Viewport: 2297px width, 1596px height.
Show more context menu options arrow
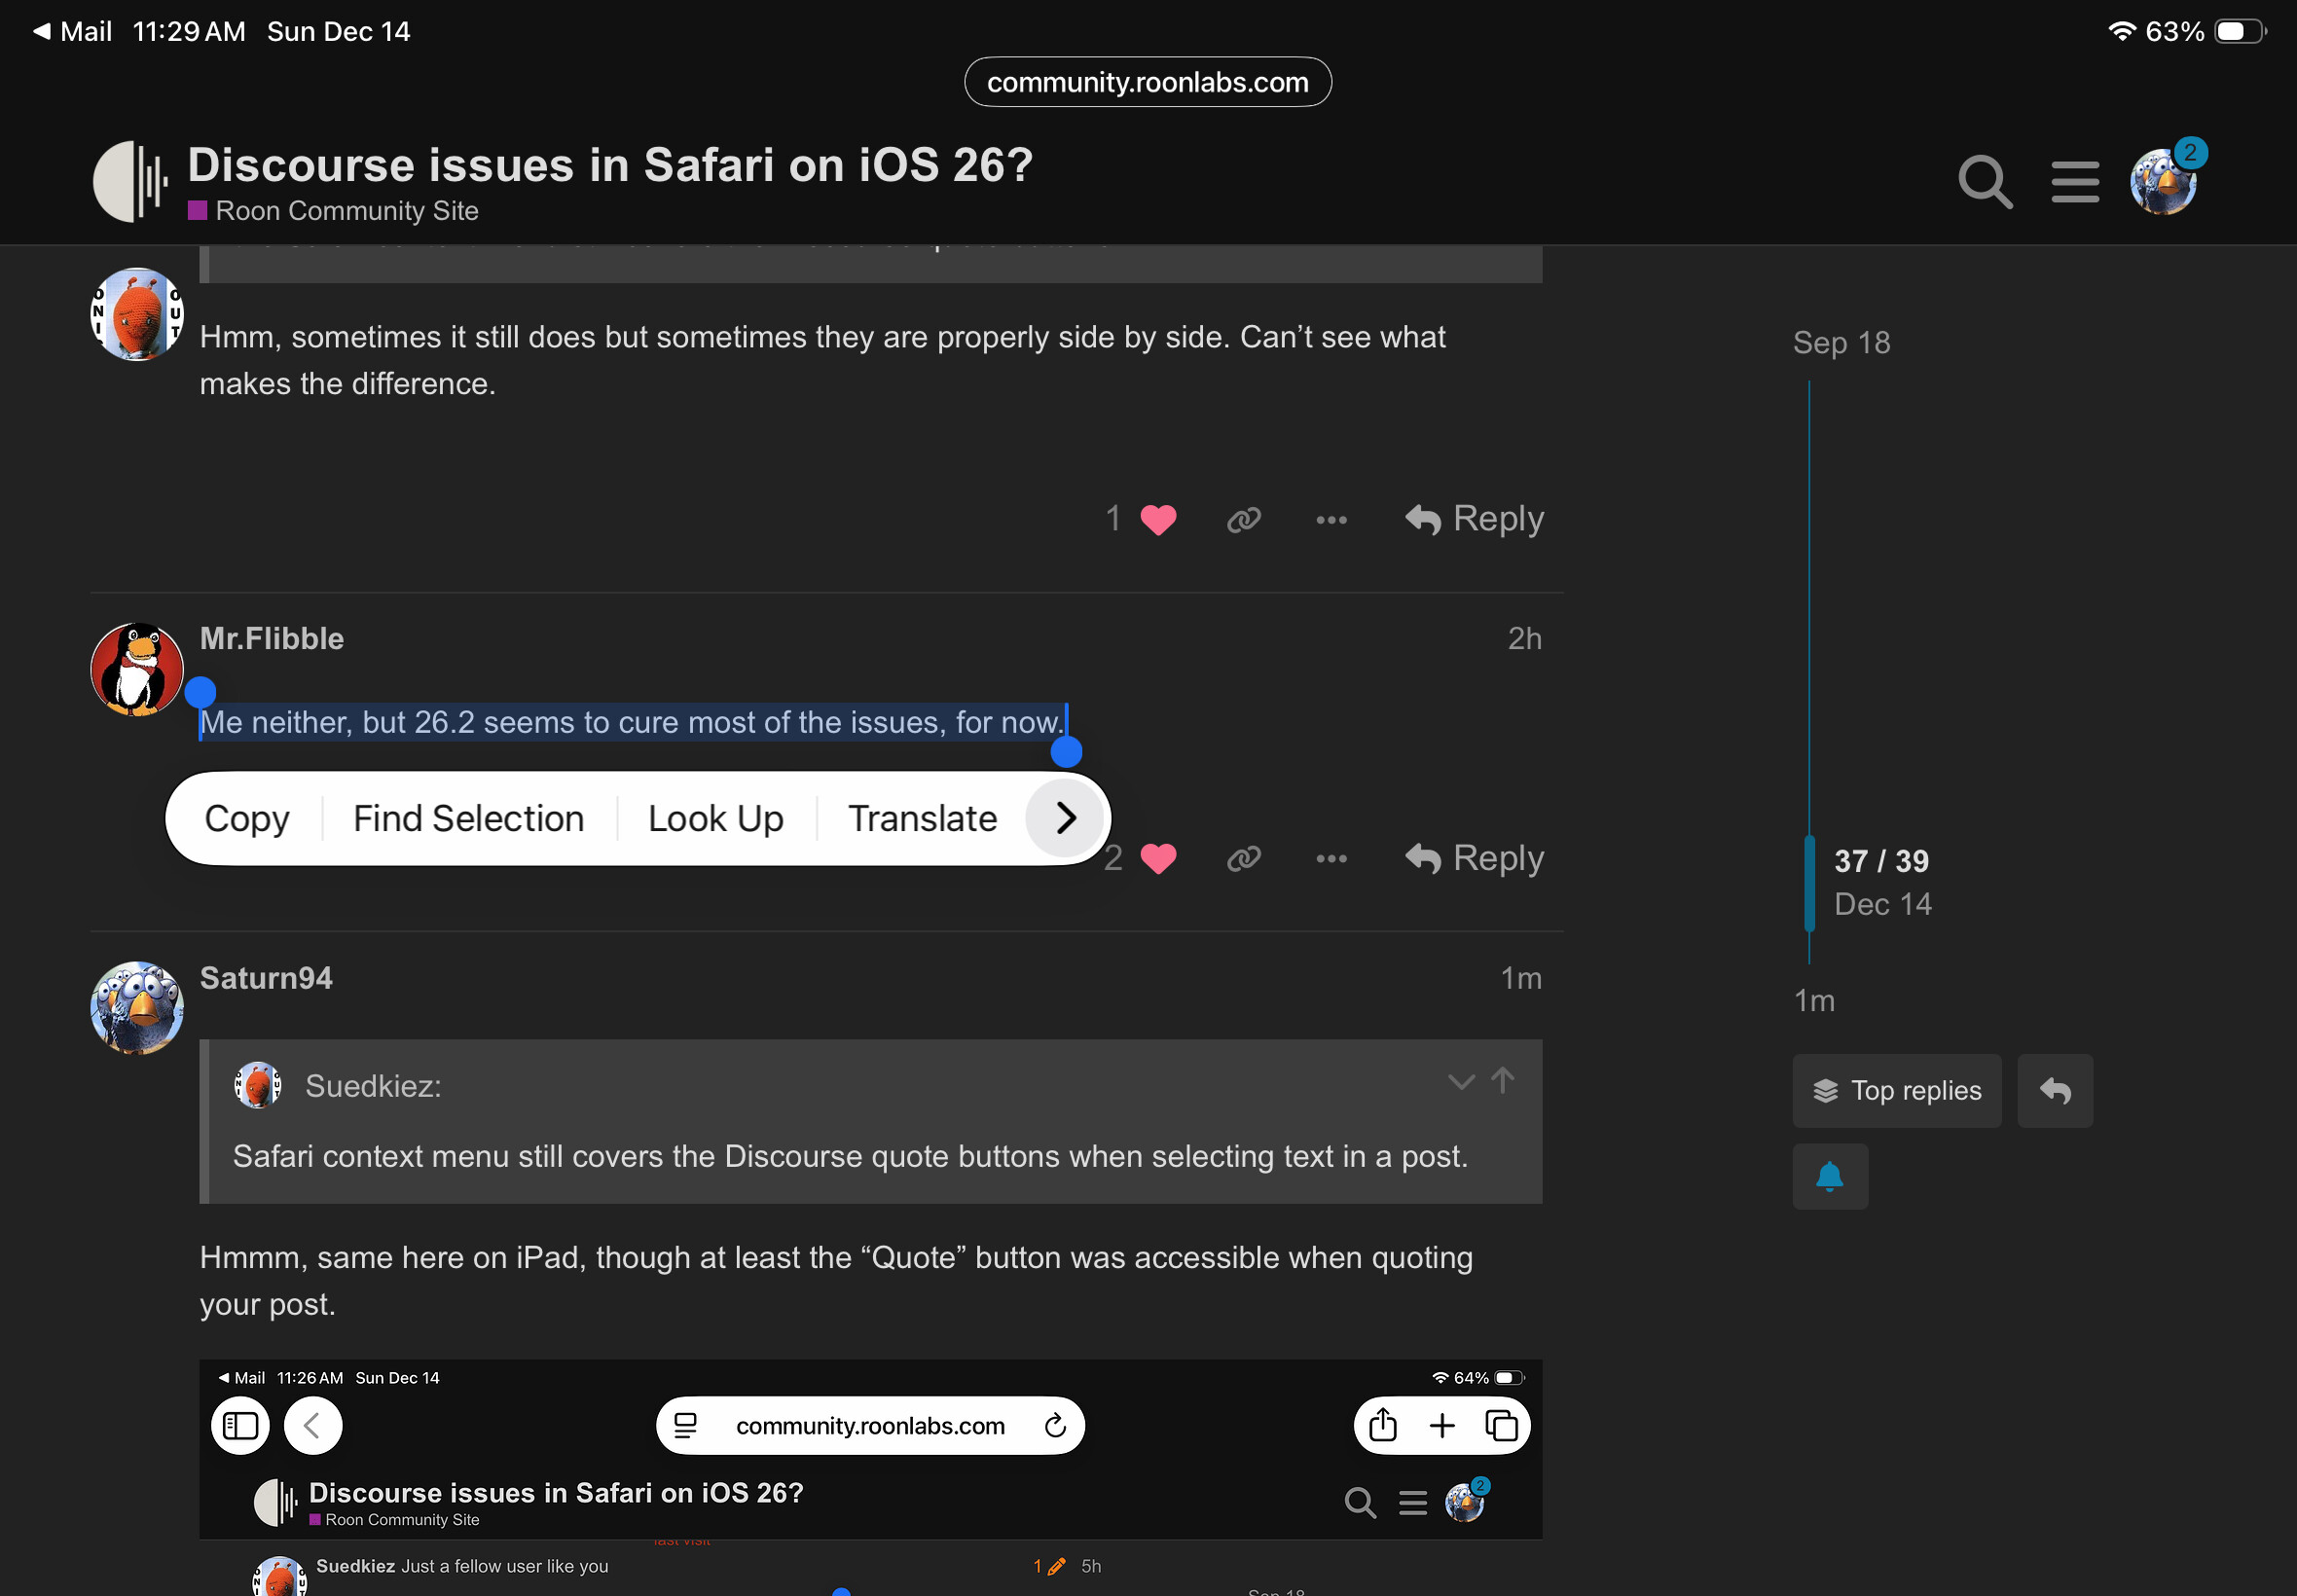click(x=1065, y=818)
